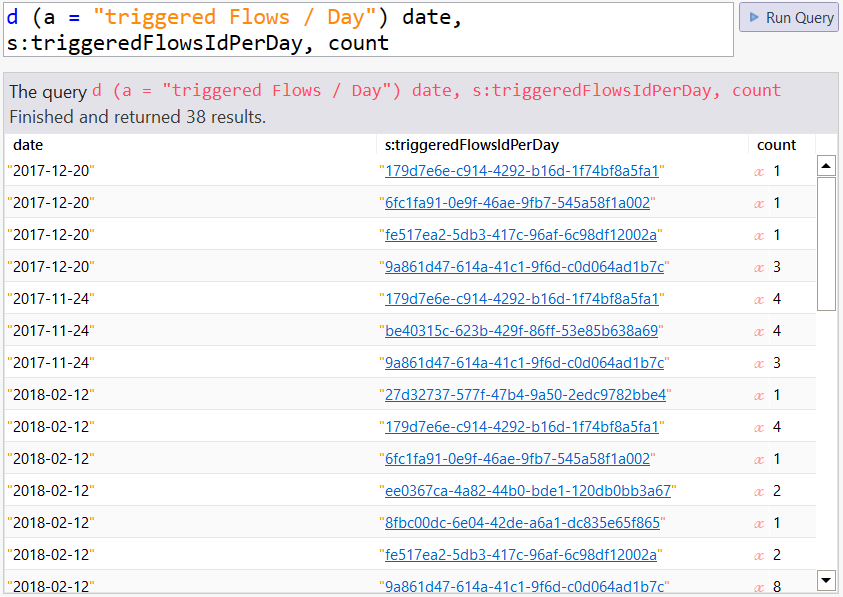843x597 pixels.
Task: Click the vertical scrollbar thumb
Action: tap(826, 244)
